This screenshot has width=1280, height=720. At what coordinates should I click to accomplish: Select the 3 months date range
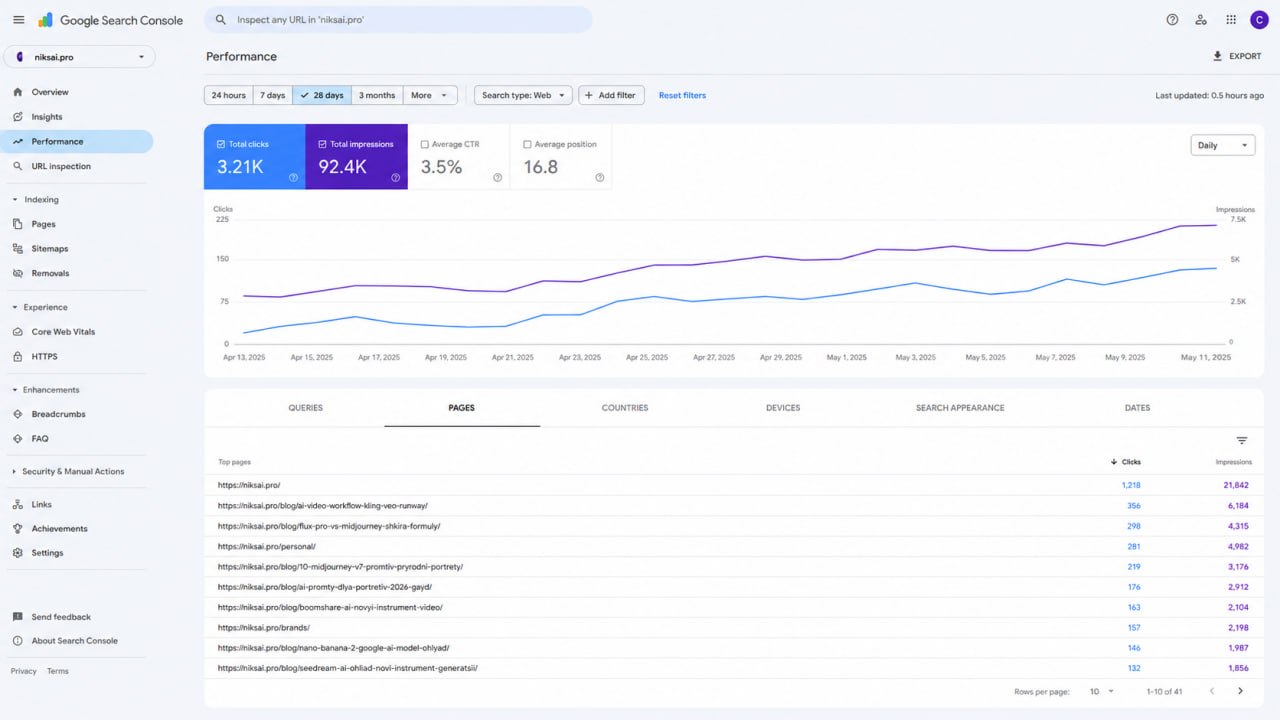click(377, 95)
